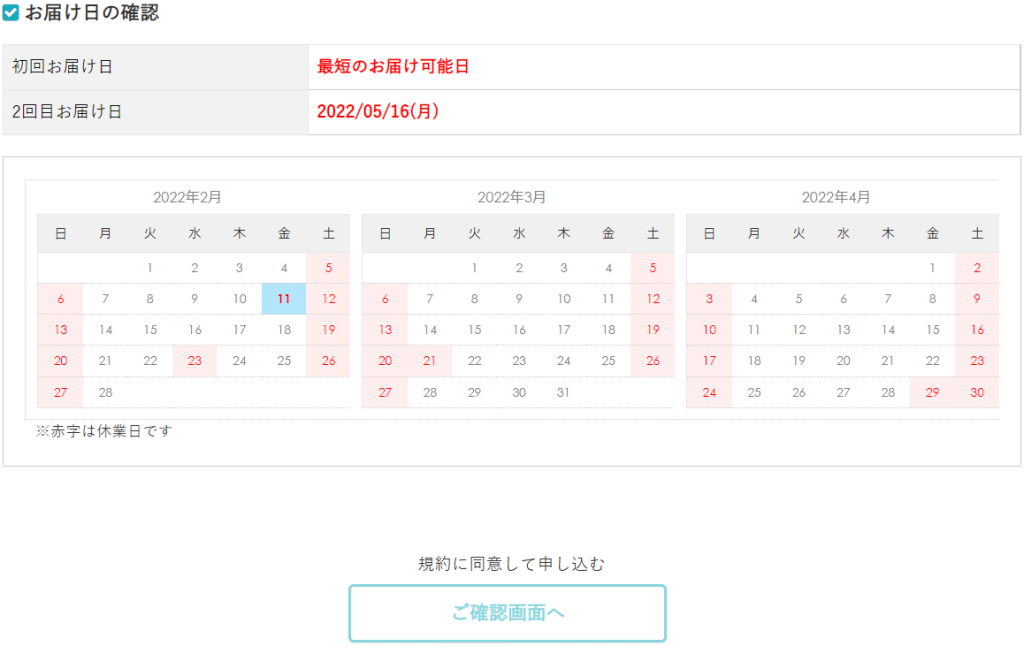
Task: Select March 16 in the calendar
Action: [519, 330]
